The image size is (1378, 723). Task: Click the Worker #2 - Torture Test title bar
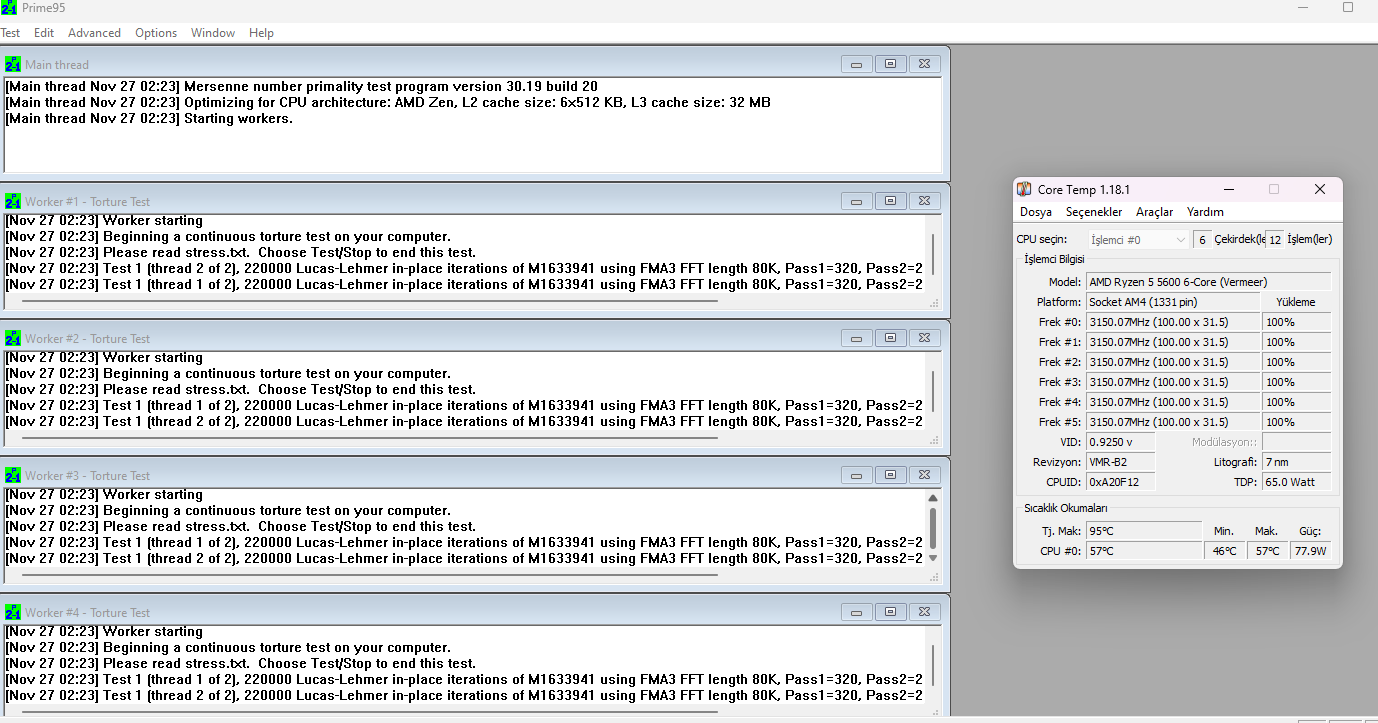(x=473, y=338)
